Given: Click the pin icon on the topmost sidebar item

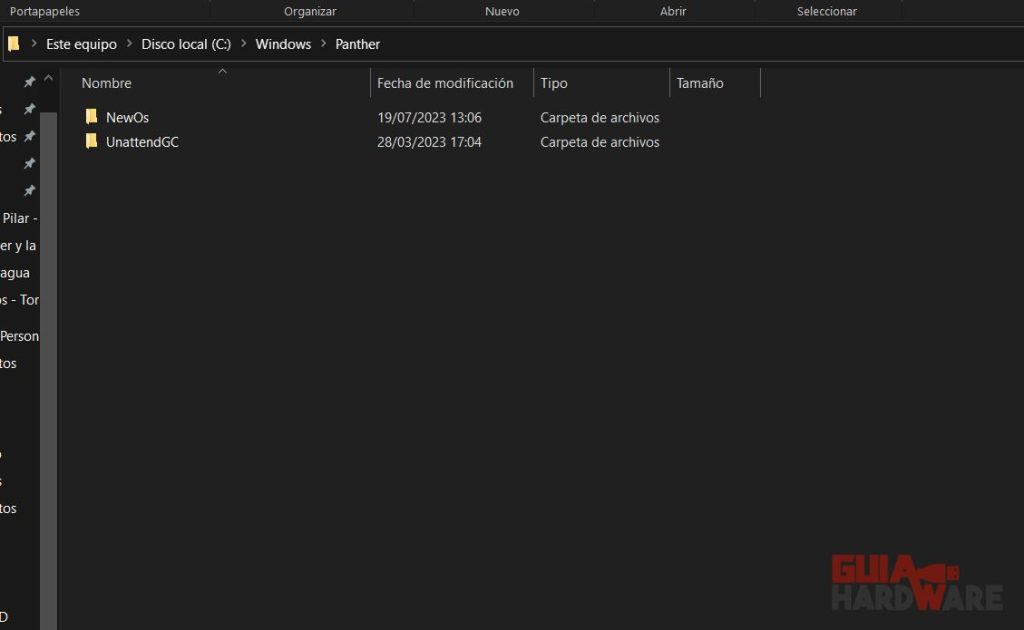Looking at the screenshot, I should (x=29, y=82).
